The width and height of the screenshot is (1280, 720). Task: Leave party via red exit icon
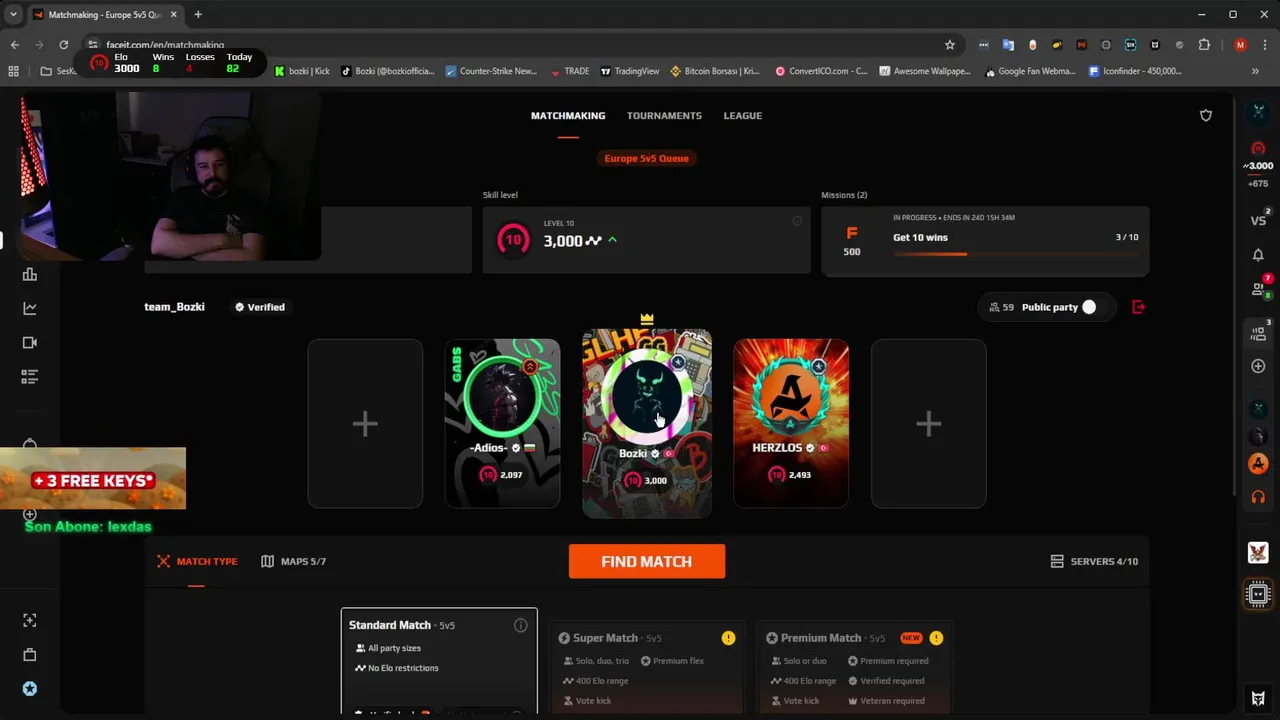point(1138,307)
